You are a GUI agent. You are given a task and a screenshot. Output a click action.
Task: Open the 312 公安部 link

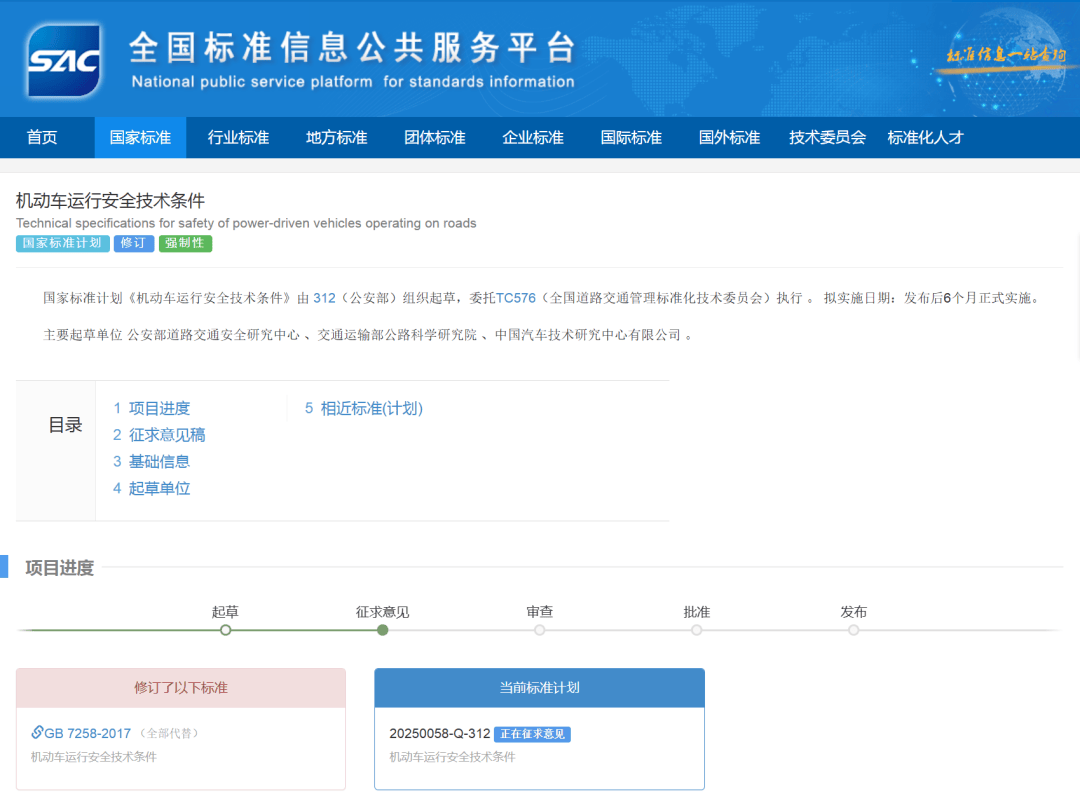pyautogui.click(x=324, y=298)
